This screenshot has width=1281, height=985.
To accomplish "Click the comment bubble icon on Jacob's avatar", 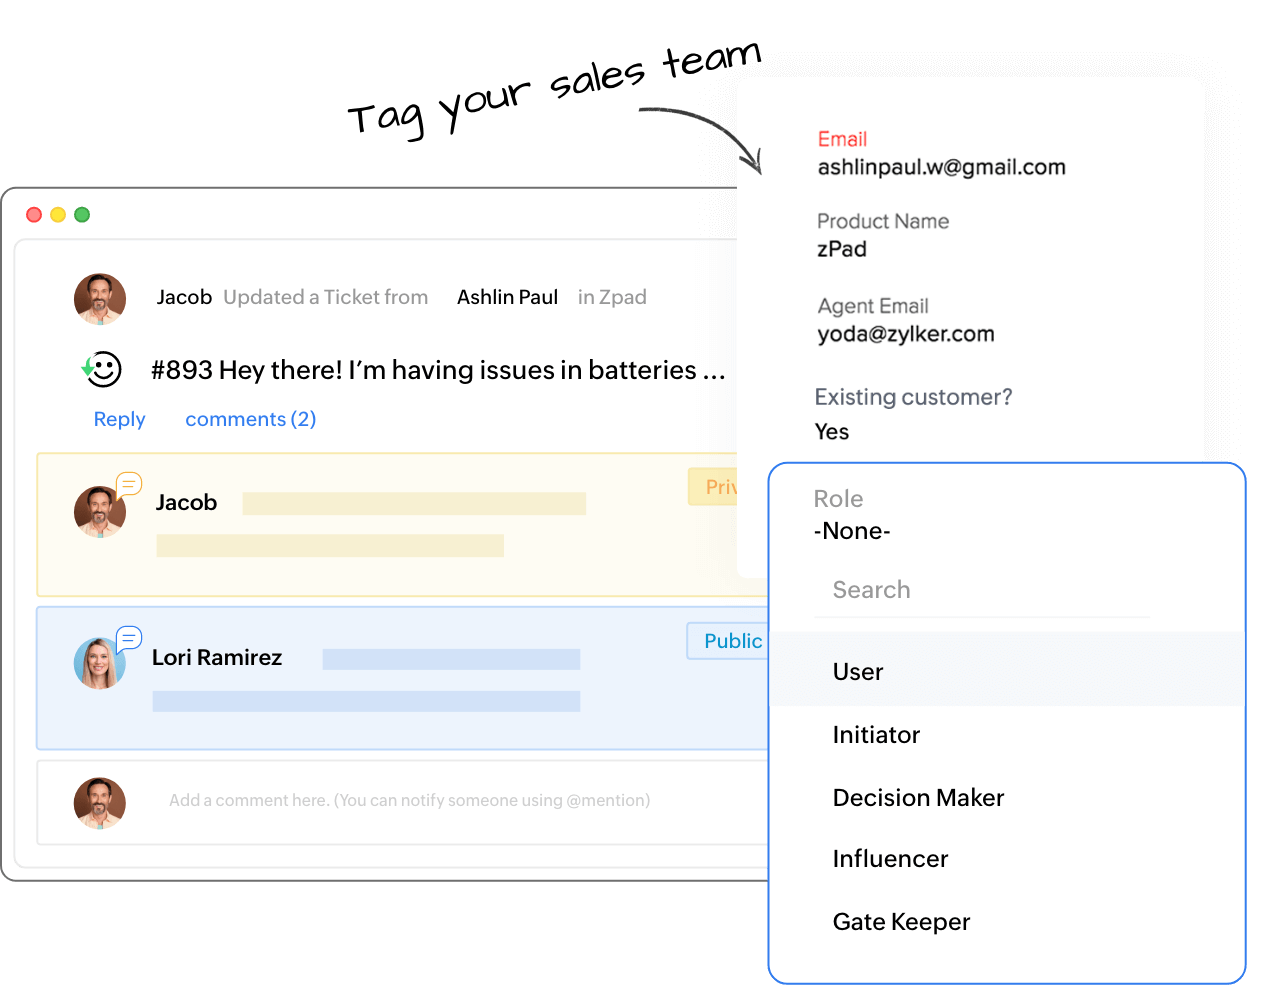I will point(129,485).
